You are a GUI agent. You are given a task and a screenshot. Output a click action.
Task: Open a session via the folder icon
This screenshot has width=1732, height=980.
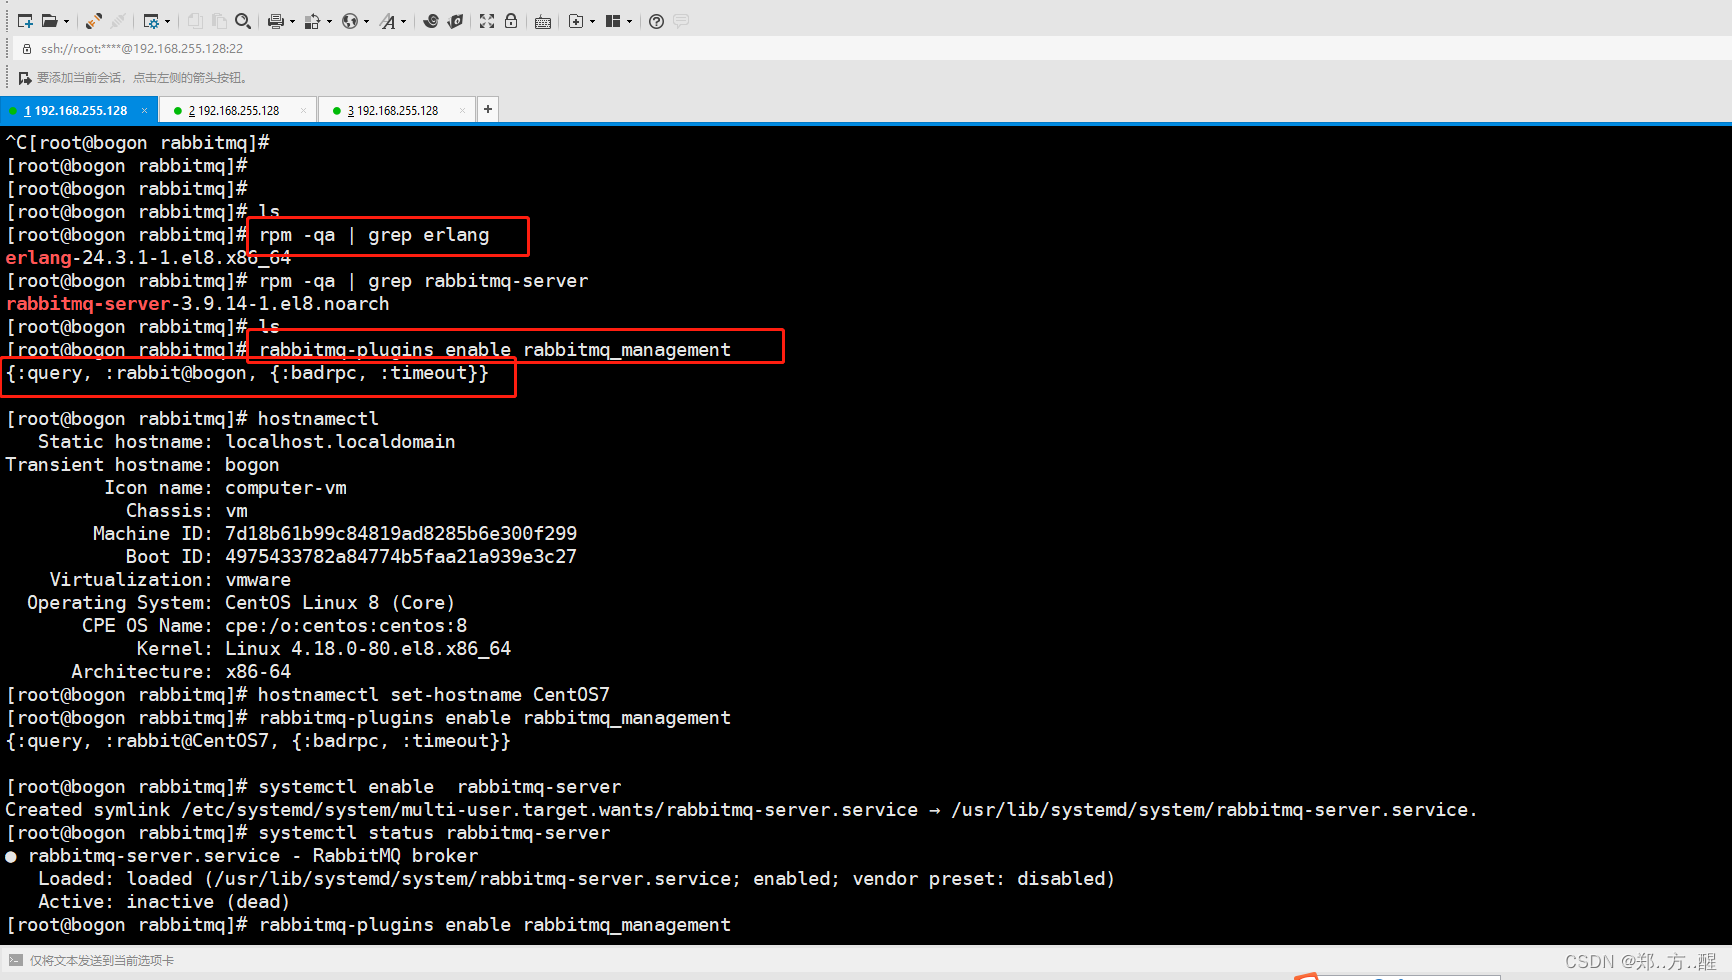point(49,21)
